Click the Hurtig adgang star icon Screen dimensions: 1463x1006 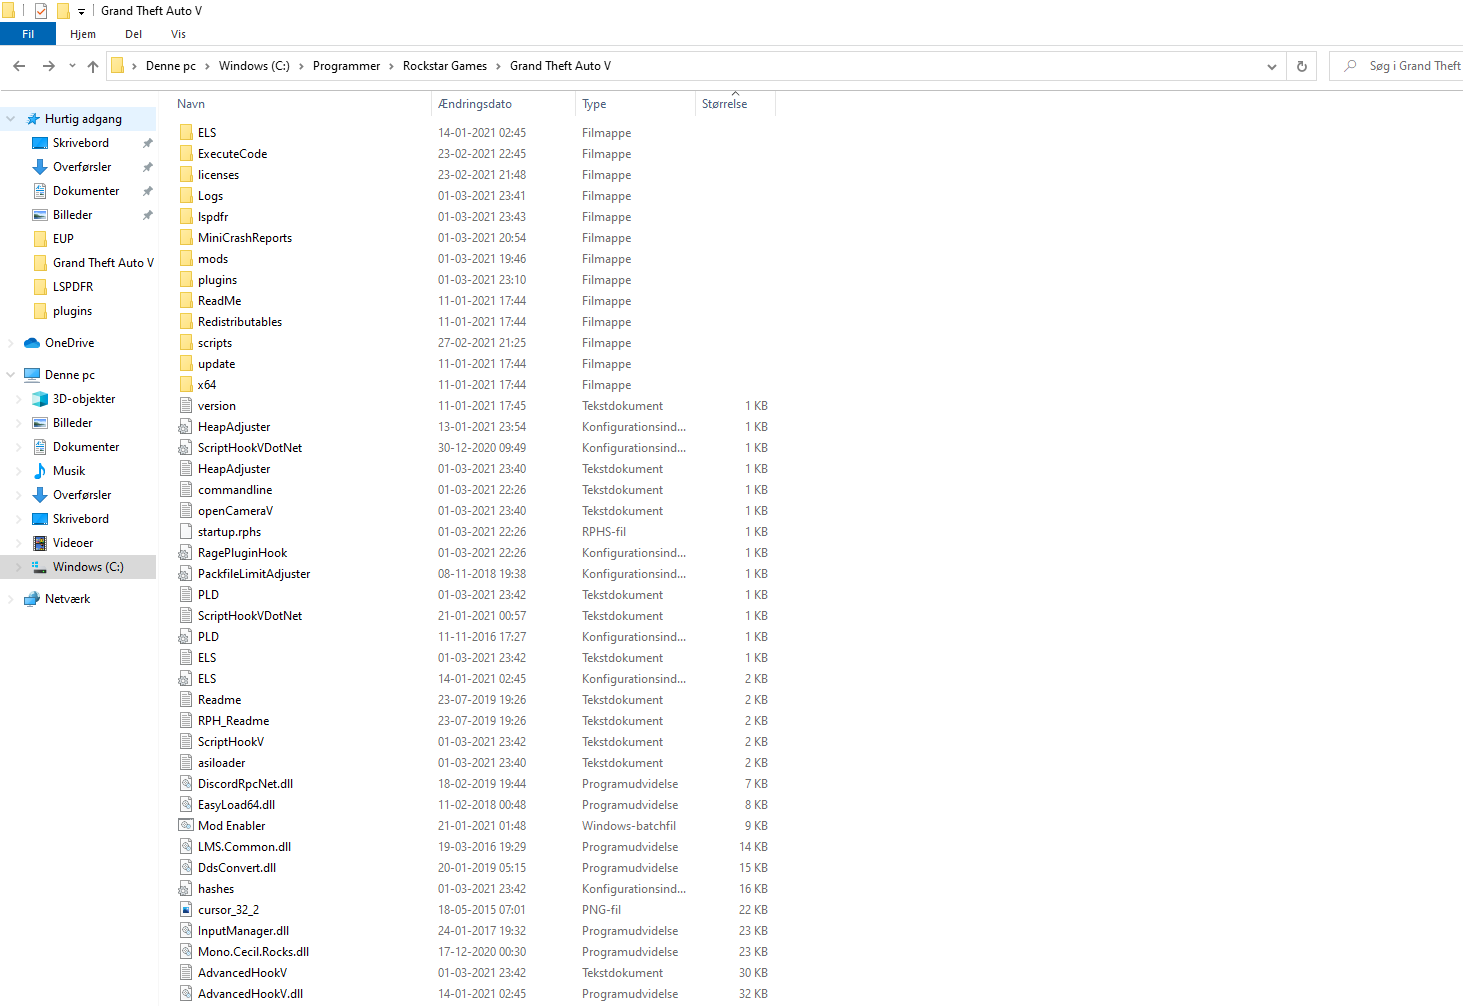click(33, 119)
